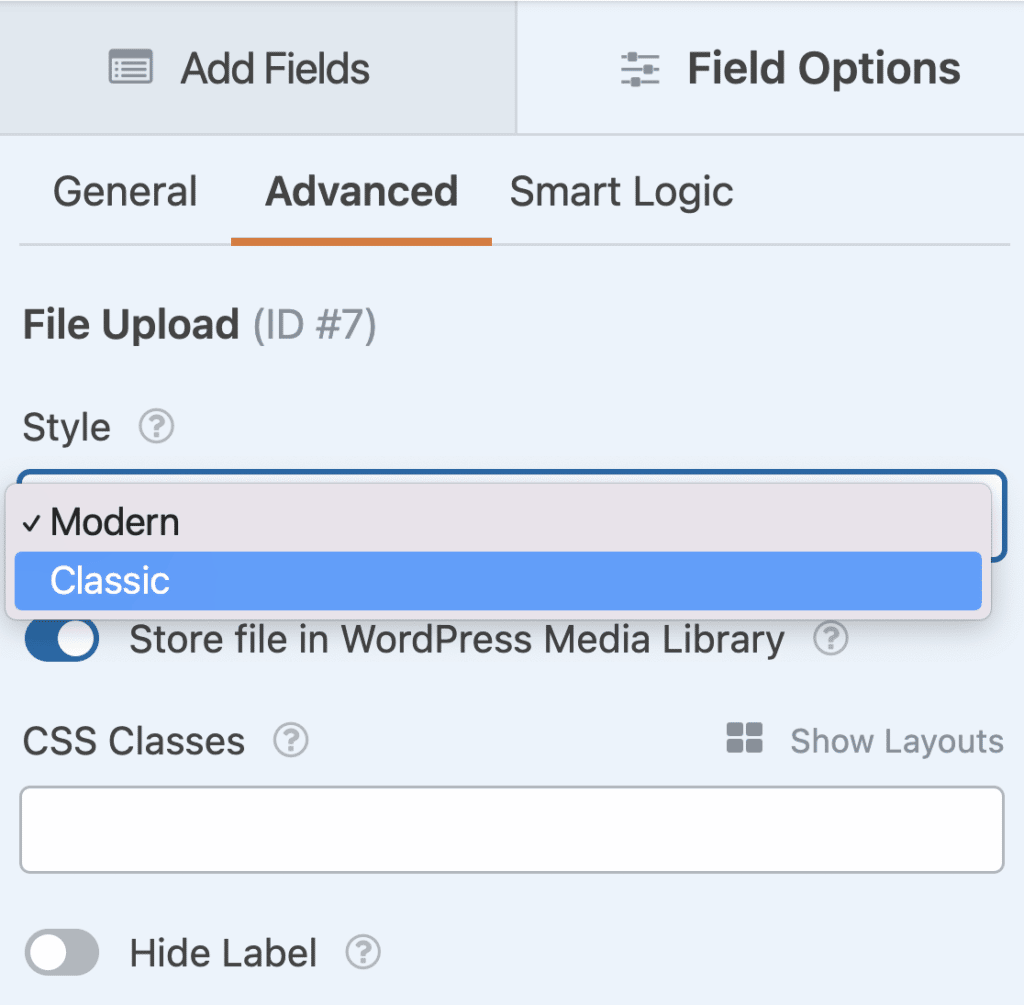Image resolution: width=1024 pixels, height=1005 pixels.
Task: Open the Style help tooltip
Action: point(155,427)
